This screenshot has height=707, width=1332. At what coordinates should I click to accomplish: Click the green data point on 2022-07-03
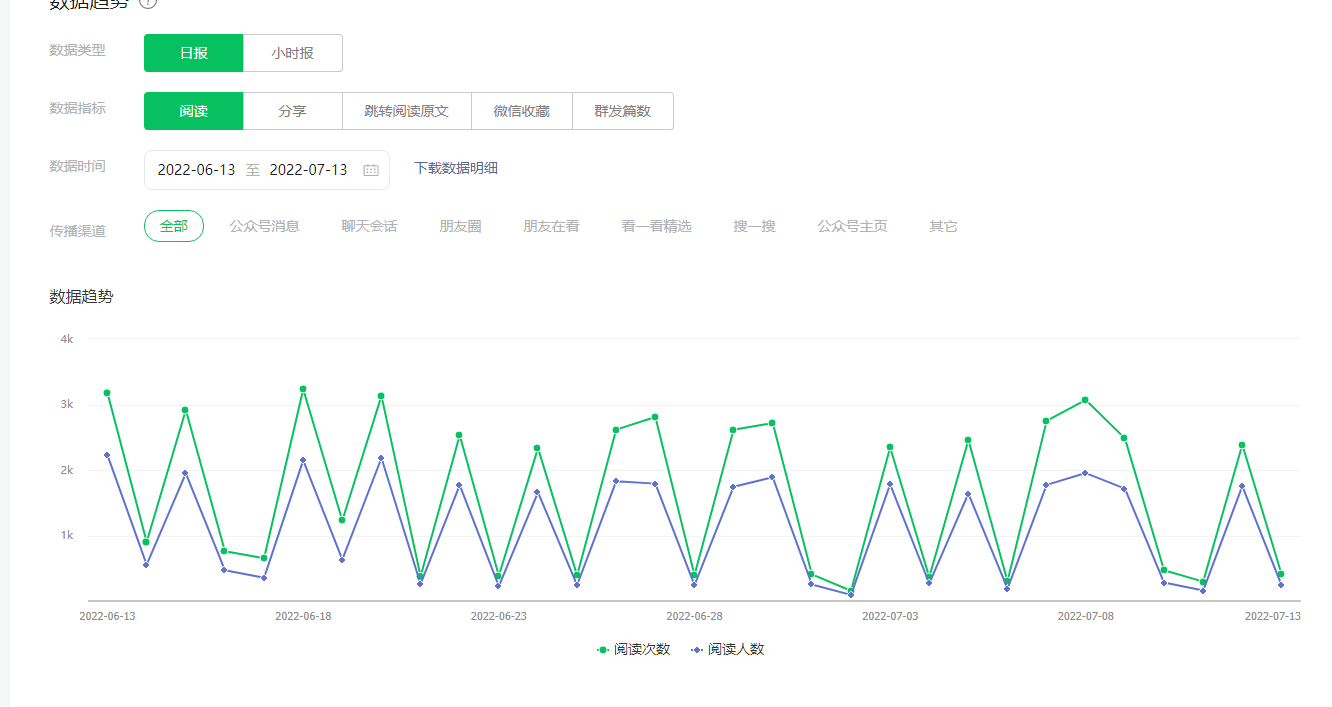890,447
